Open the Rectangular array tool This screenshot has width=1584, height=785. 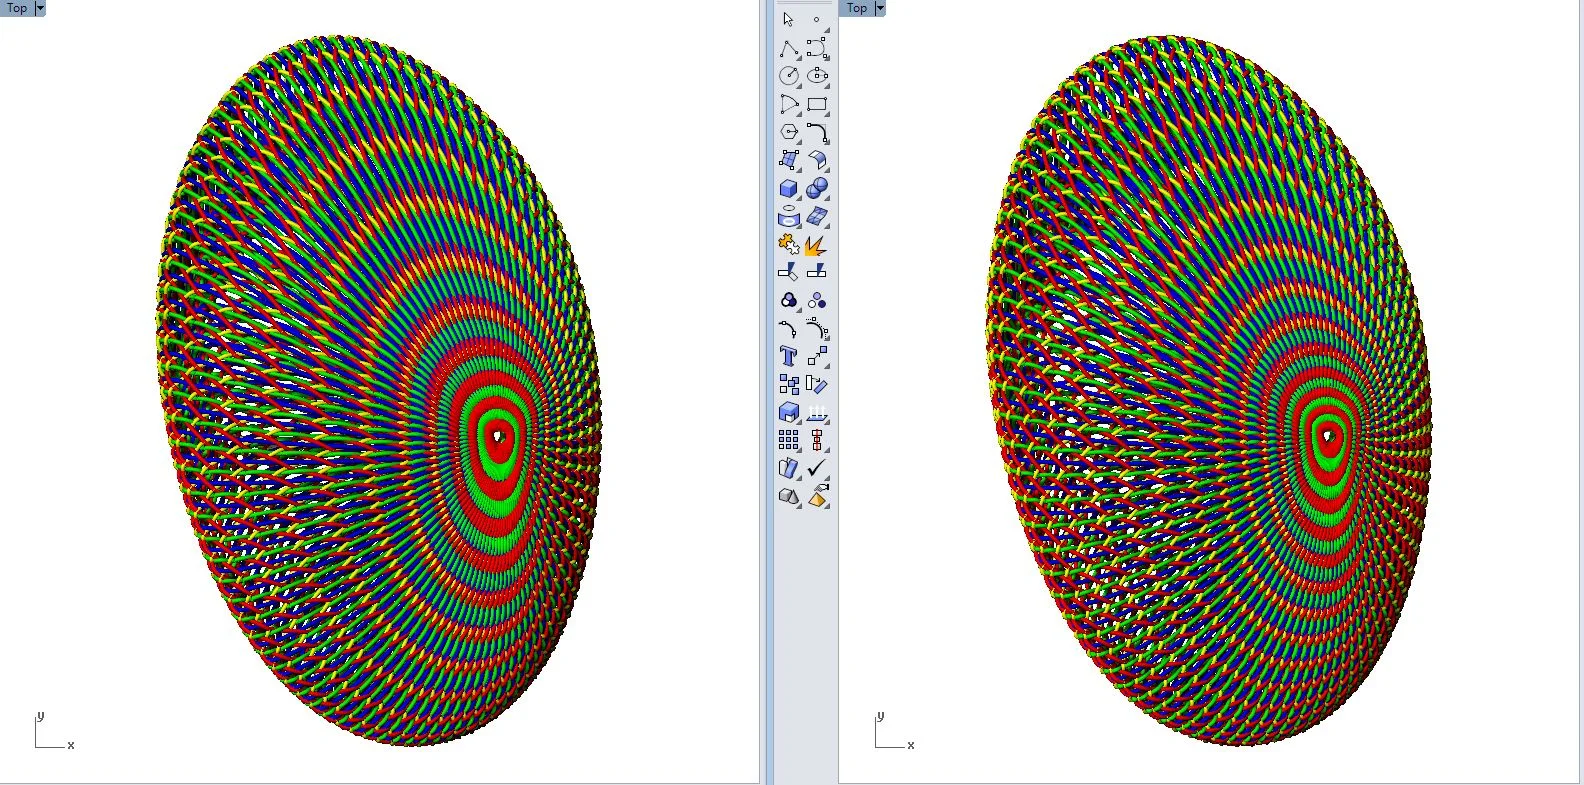tap(789, 440)
